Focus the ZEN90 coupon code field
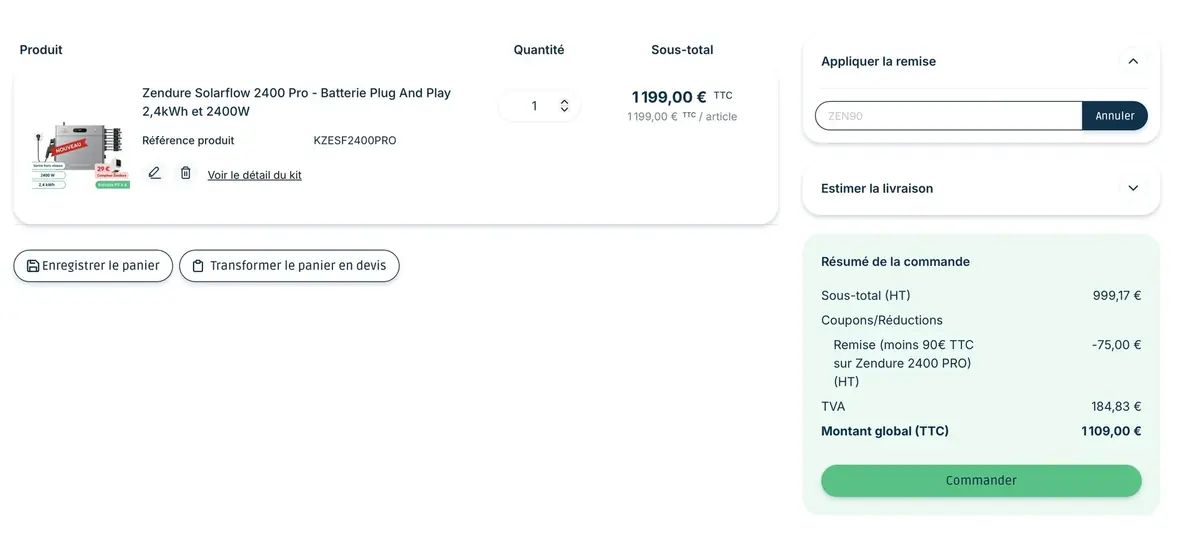Image resolution: width=1200 pixels, height=544 pixels. click(947, 116)
